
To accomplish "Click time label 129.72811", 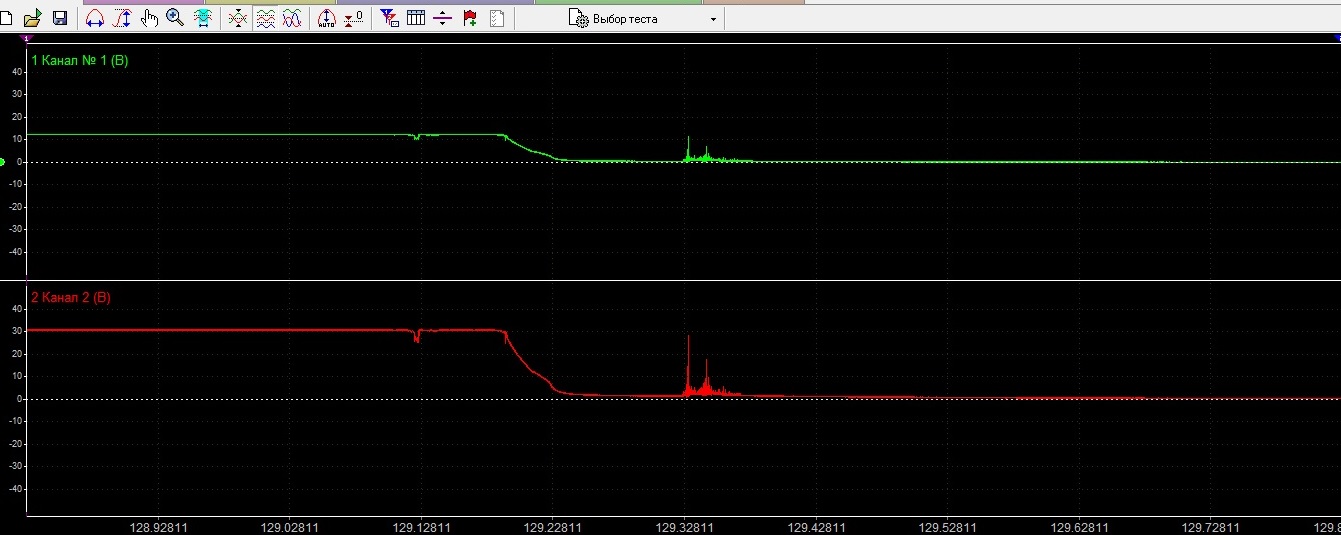I will coord(1212,527).
